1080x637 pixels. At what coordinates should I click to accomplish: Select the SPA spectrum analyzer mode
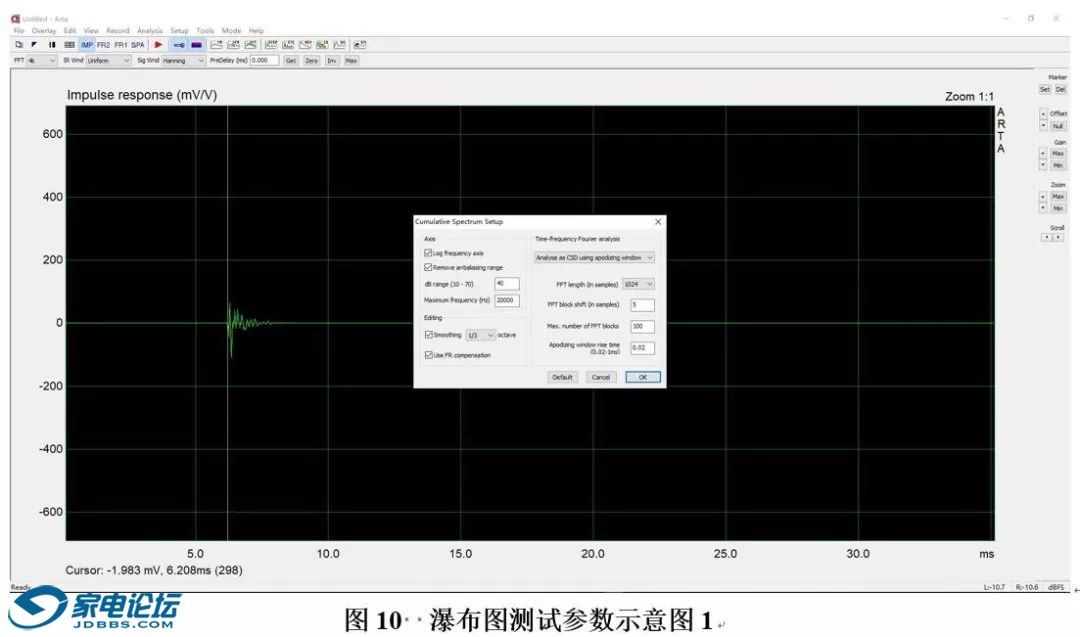pos(137,45)
